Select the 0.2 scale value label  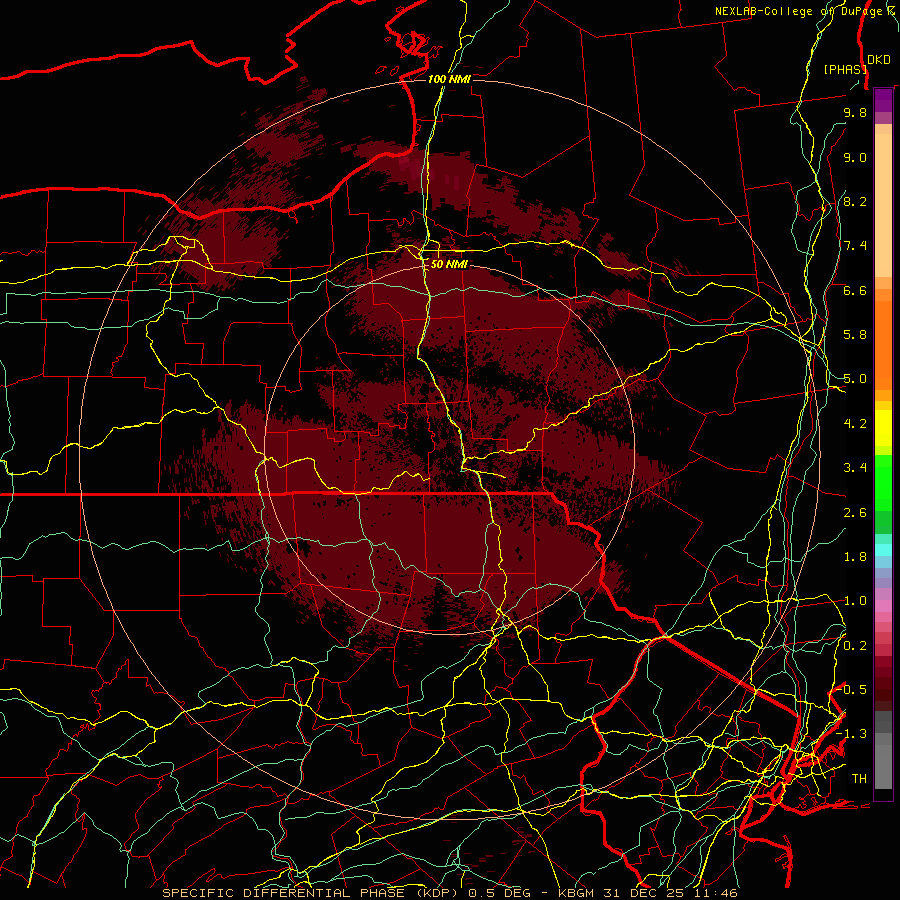(855, 646)
